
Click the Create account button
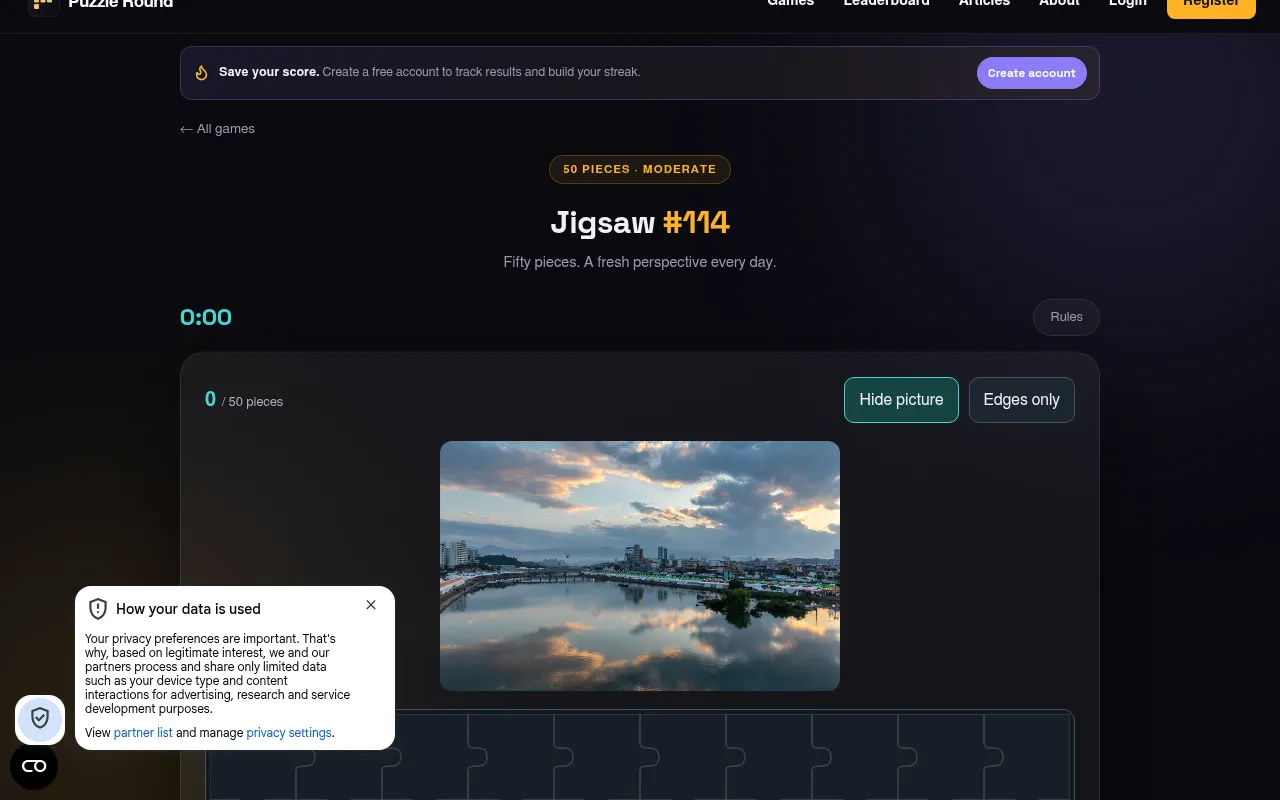[x=1031, y=73]
